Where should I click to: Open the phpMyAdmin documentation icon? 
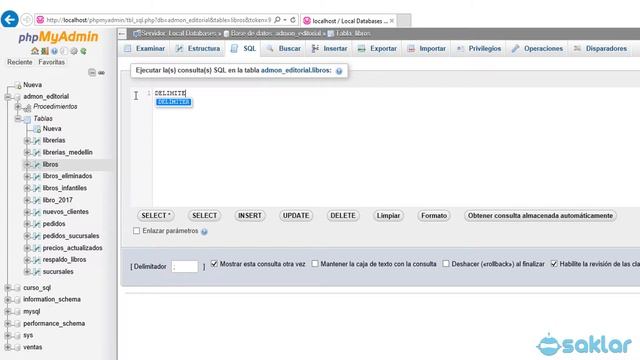click(54, 51)
